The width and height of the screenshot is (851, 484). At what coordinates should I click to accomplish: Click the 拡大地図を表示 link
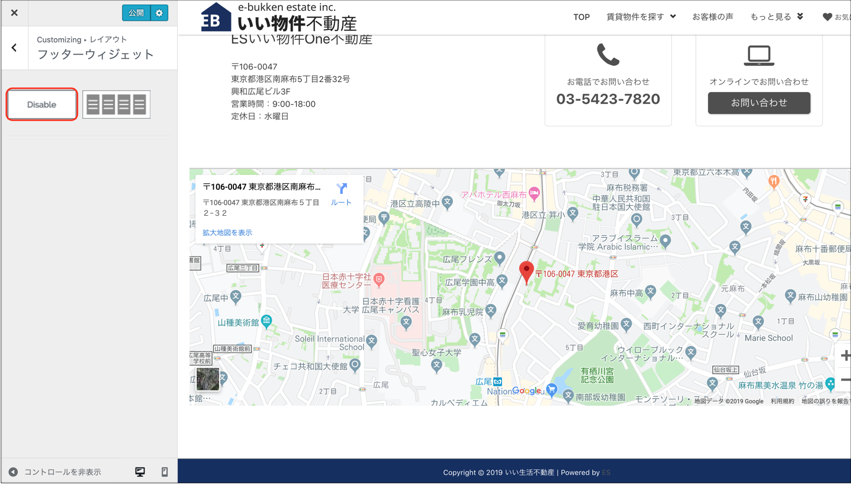point(227,233)
